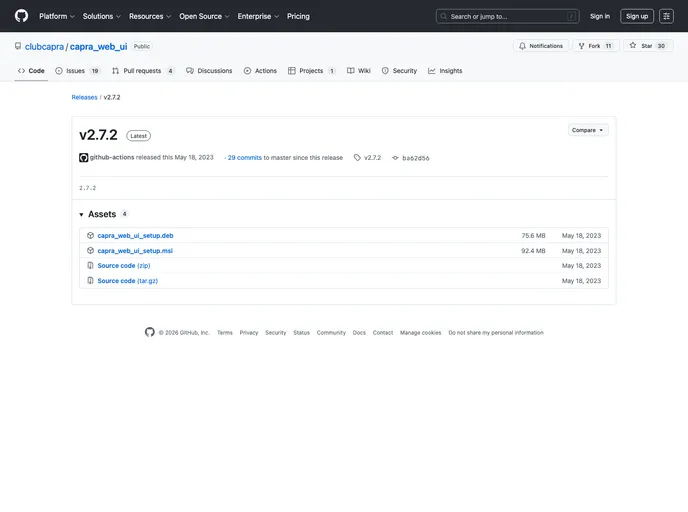Open the footer Security link
This screenshot has width=688, height=512.
click(276, 333)
